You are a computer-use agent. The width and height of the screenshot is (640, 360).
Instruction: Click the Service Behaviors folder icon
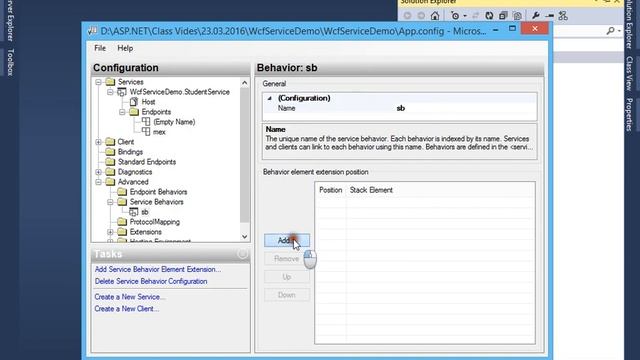point(122,202)
